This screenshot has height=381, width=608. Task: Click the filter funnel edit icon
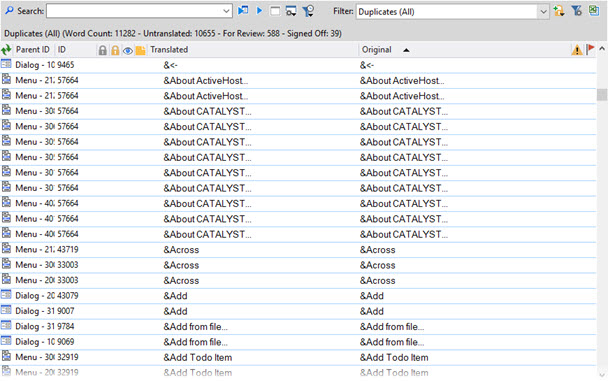click(x=577, y=11)
